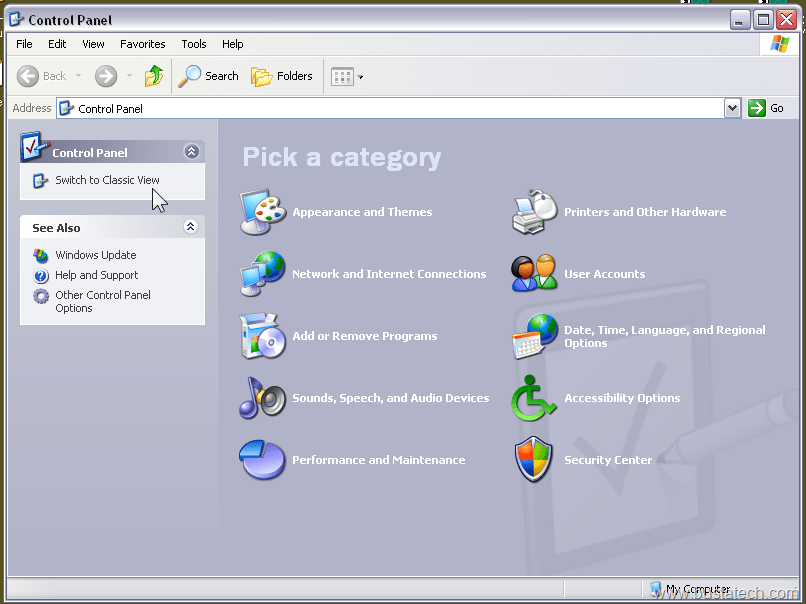The height and width of the screenshot is (604, 806).
Task: Click the Switch to Classic View icon
Action: (x=40, y=180)
